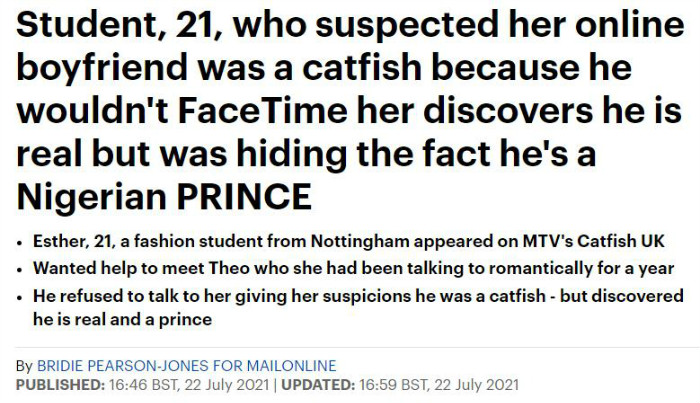700x403 pixels.
Task: Click the third bullet point marker
Action: [19, 298]
